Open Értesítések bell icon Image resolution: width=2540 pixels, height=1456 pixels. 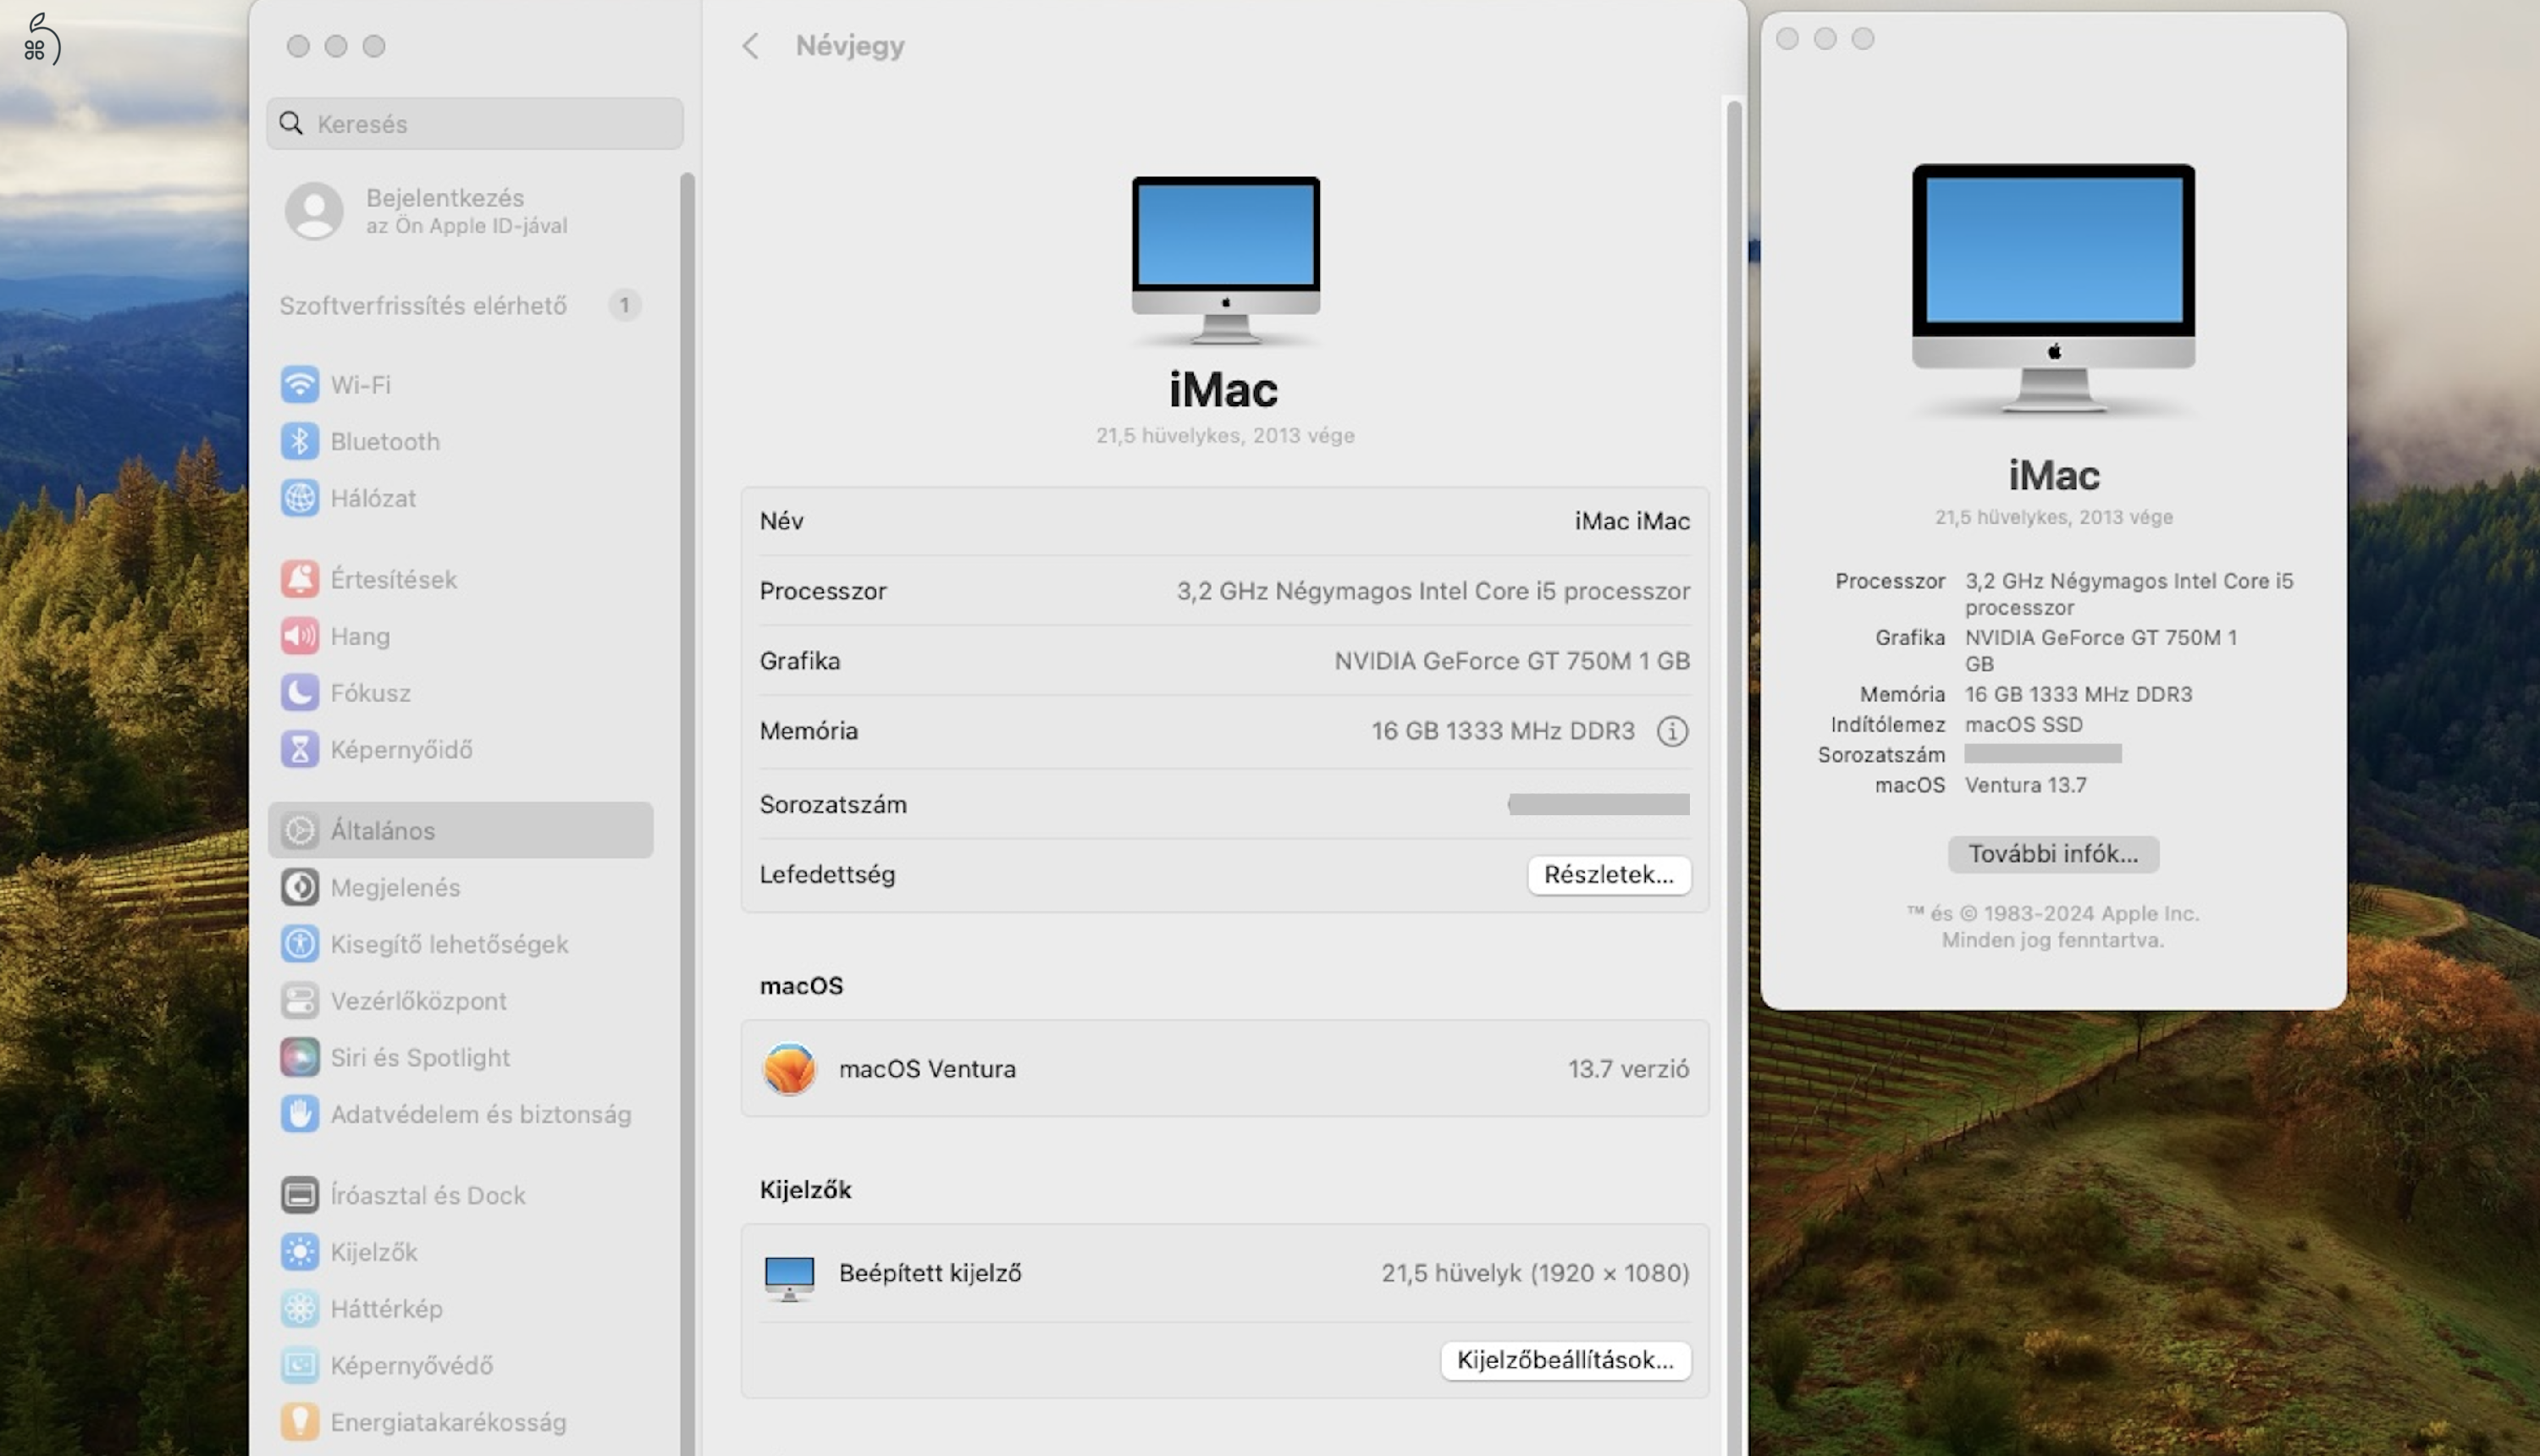point(300,579)
